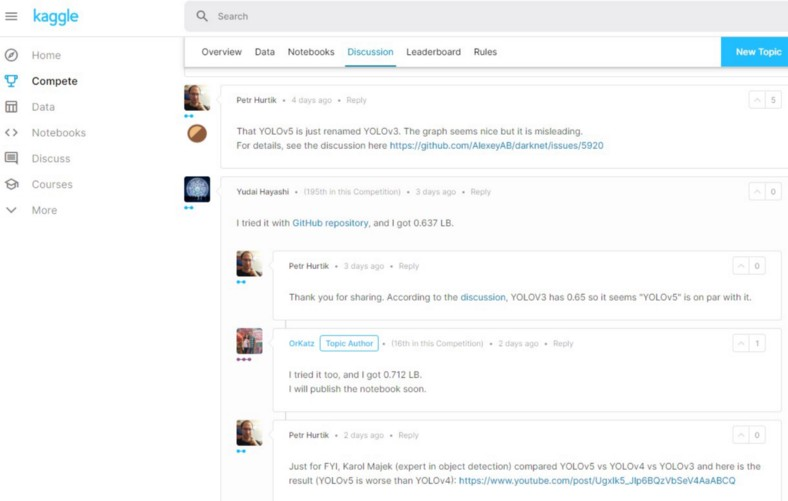Switch to the Data tab
788x501 pixels.
point(265,52)
